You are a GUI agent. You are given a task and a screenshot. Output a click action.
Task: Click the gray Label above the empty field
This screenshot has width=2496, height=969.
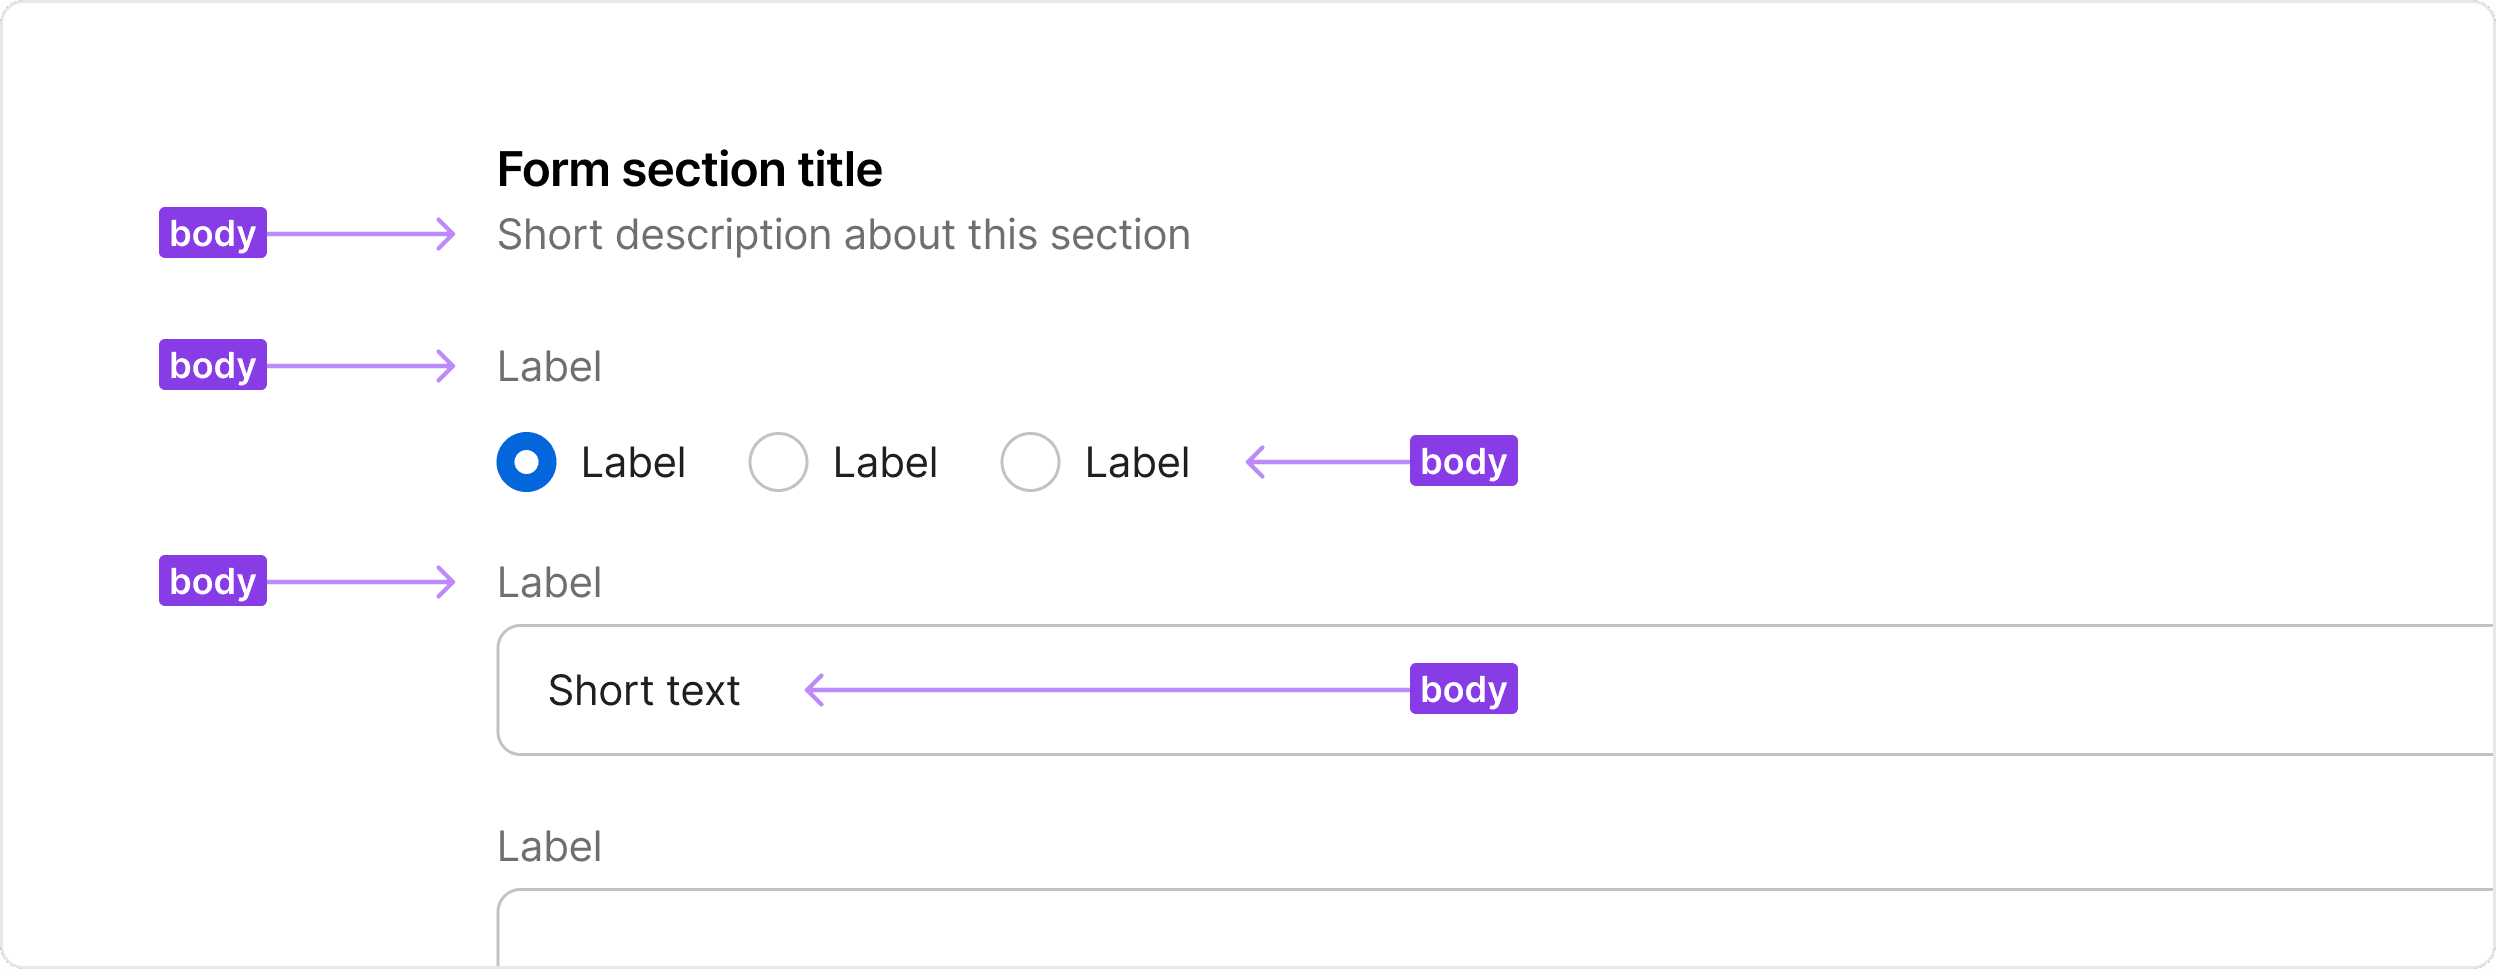pos(549,847)
